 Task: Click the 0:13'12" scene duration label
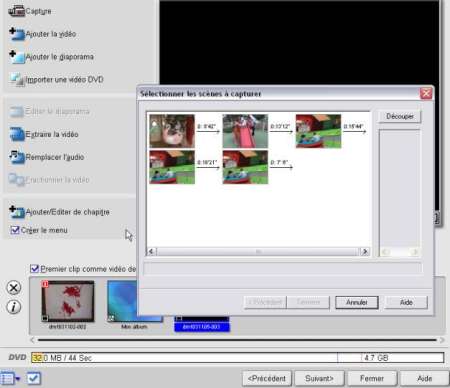[280, 126]
